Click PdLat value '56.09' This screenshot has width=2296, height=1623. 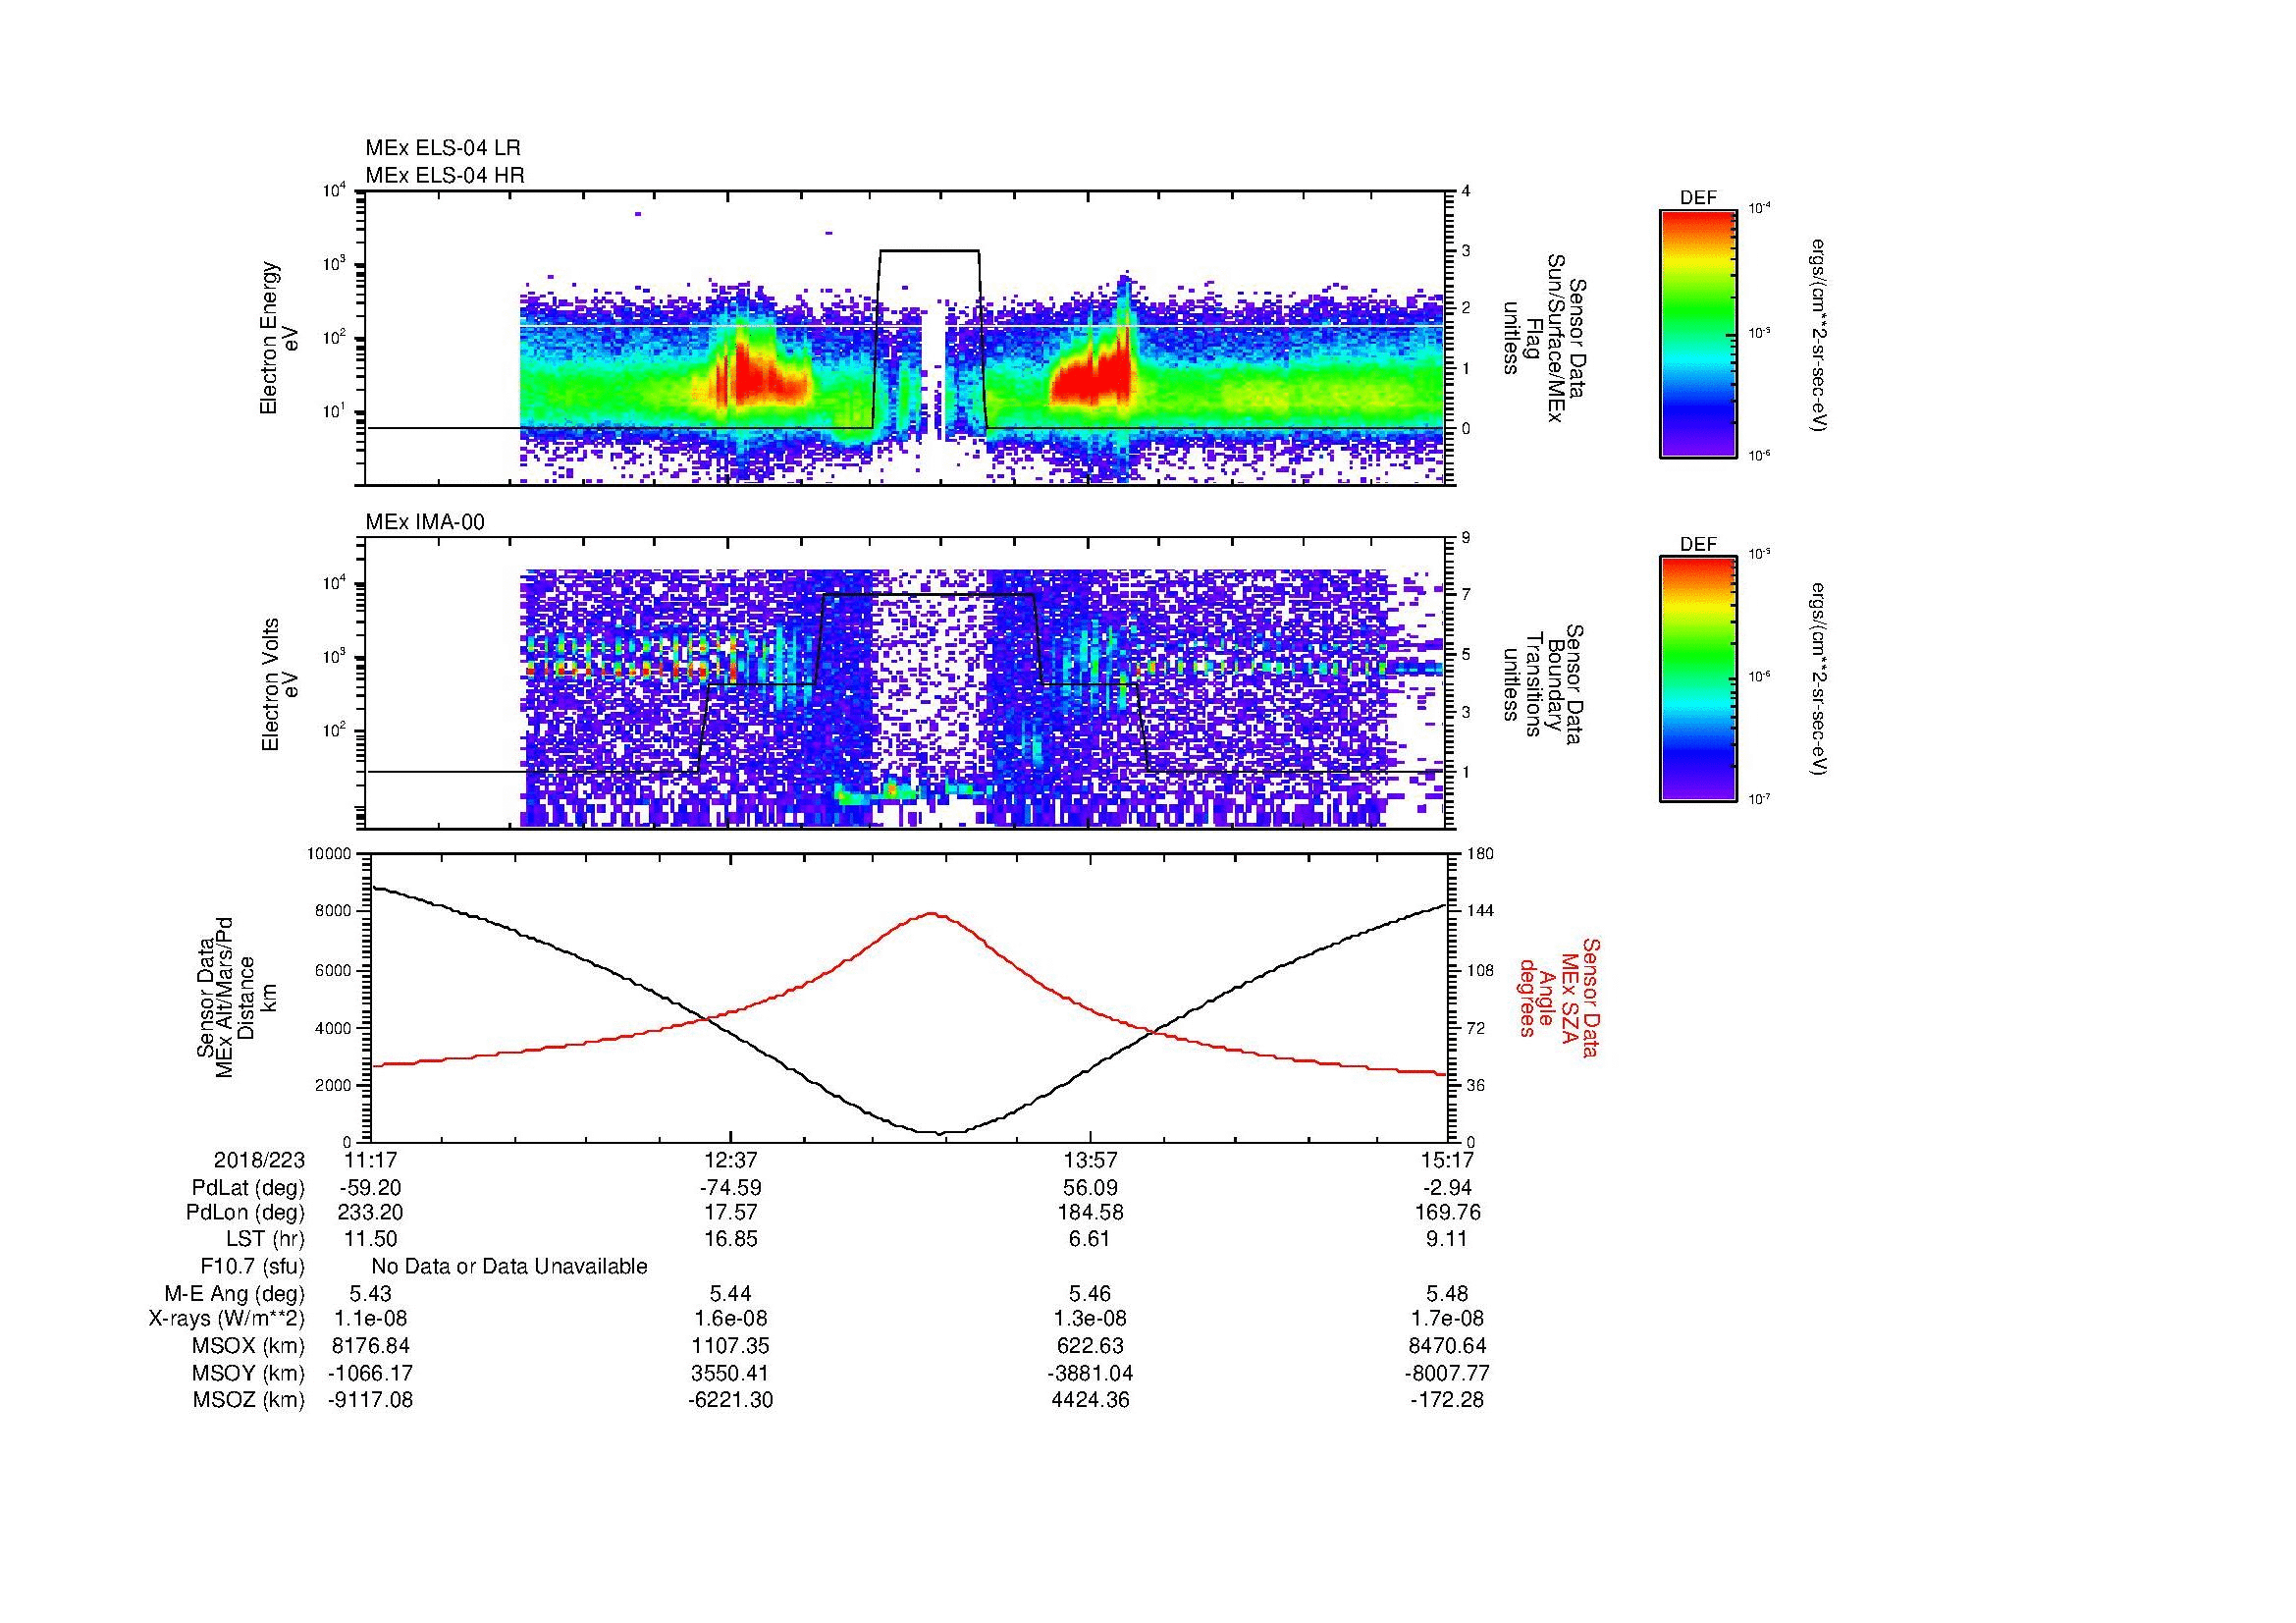click(1090, 1188)
